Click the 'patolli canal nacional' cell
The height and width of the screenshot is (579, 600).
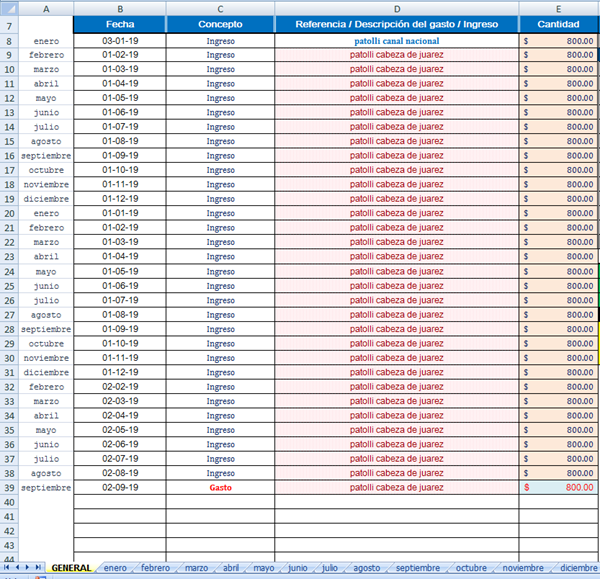(396, 41)
